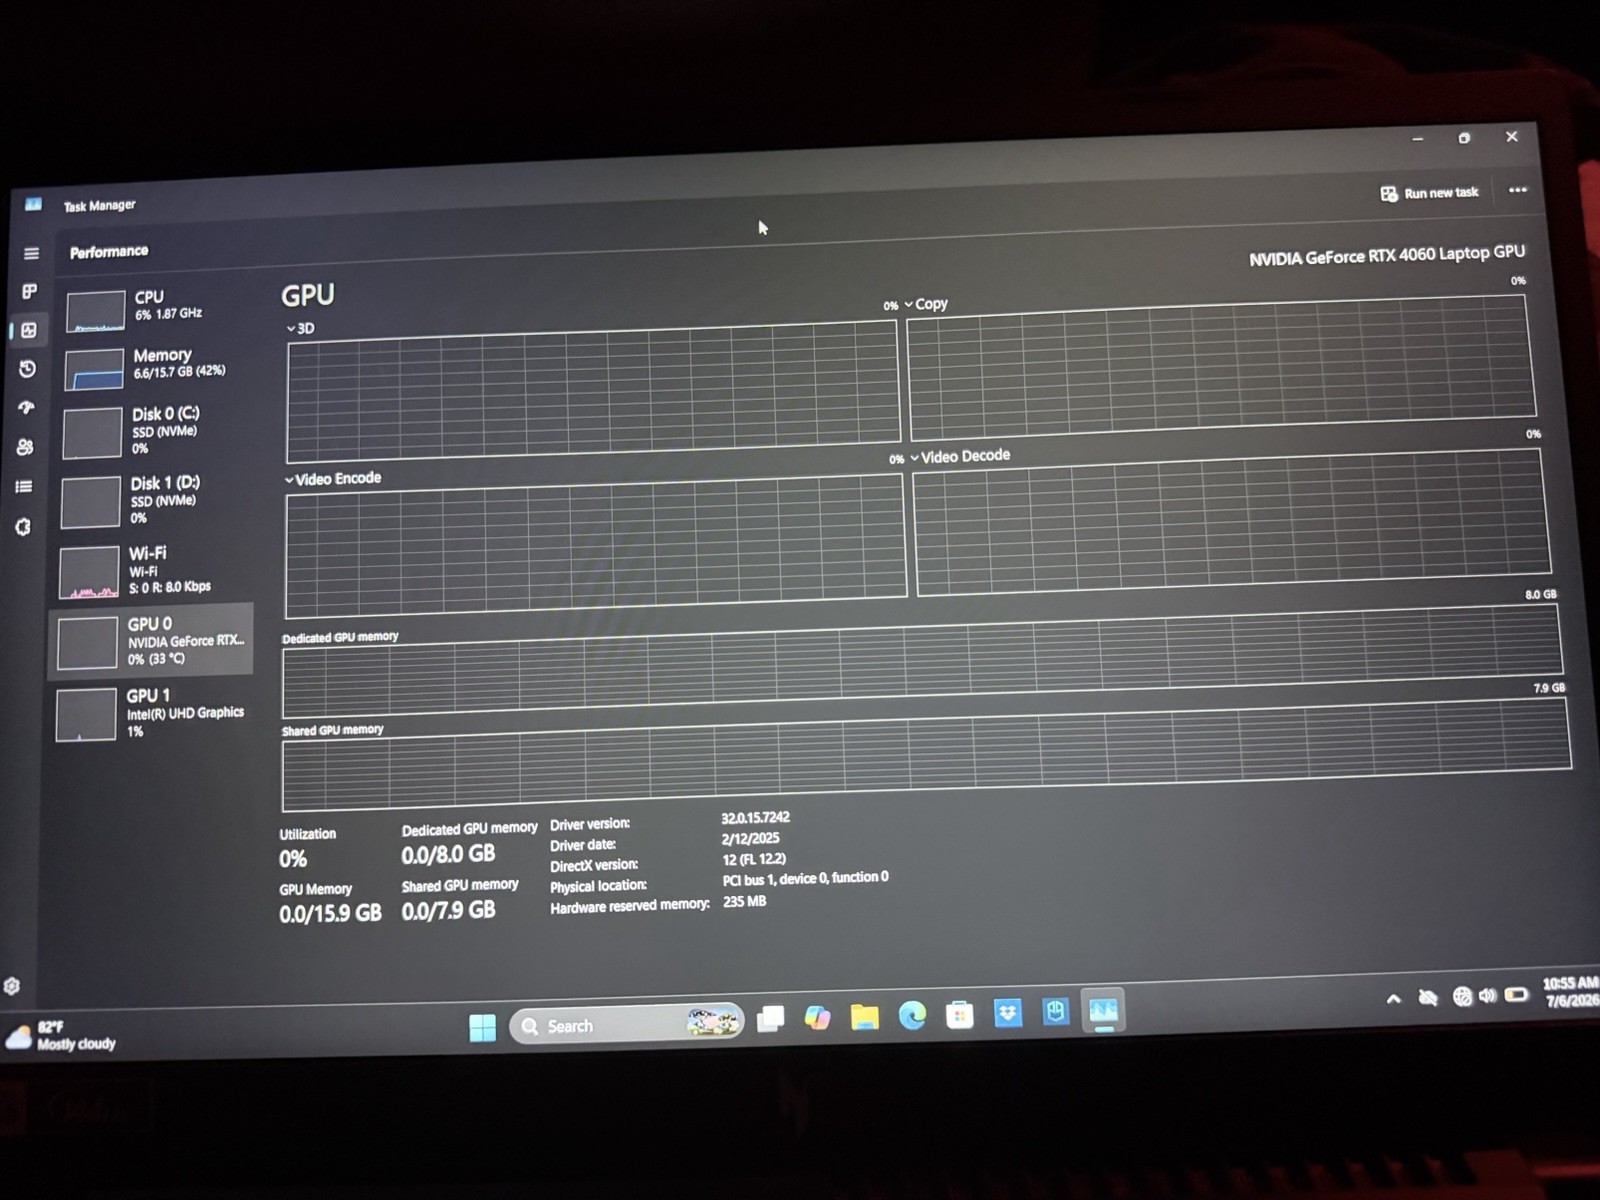Screen dimensions: 1600x1200
Task: Open the Services page icon
Action: point(23,526)
